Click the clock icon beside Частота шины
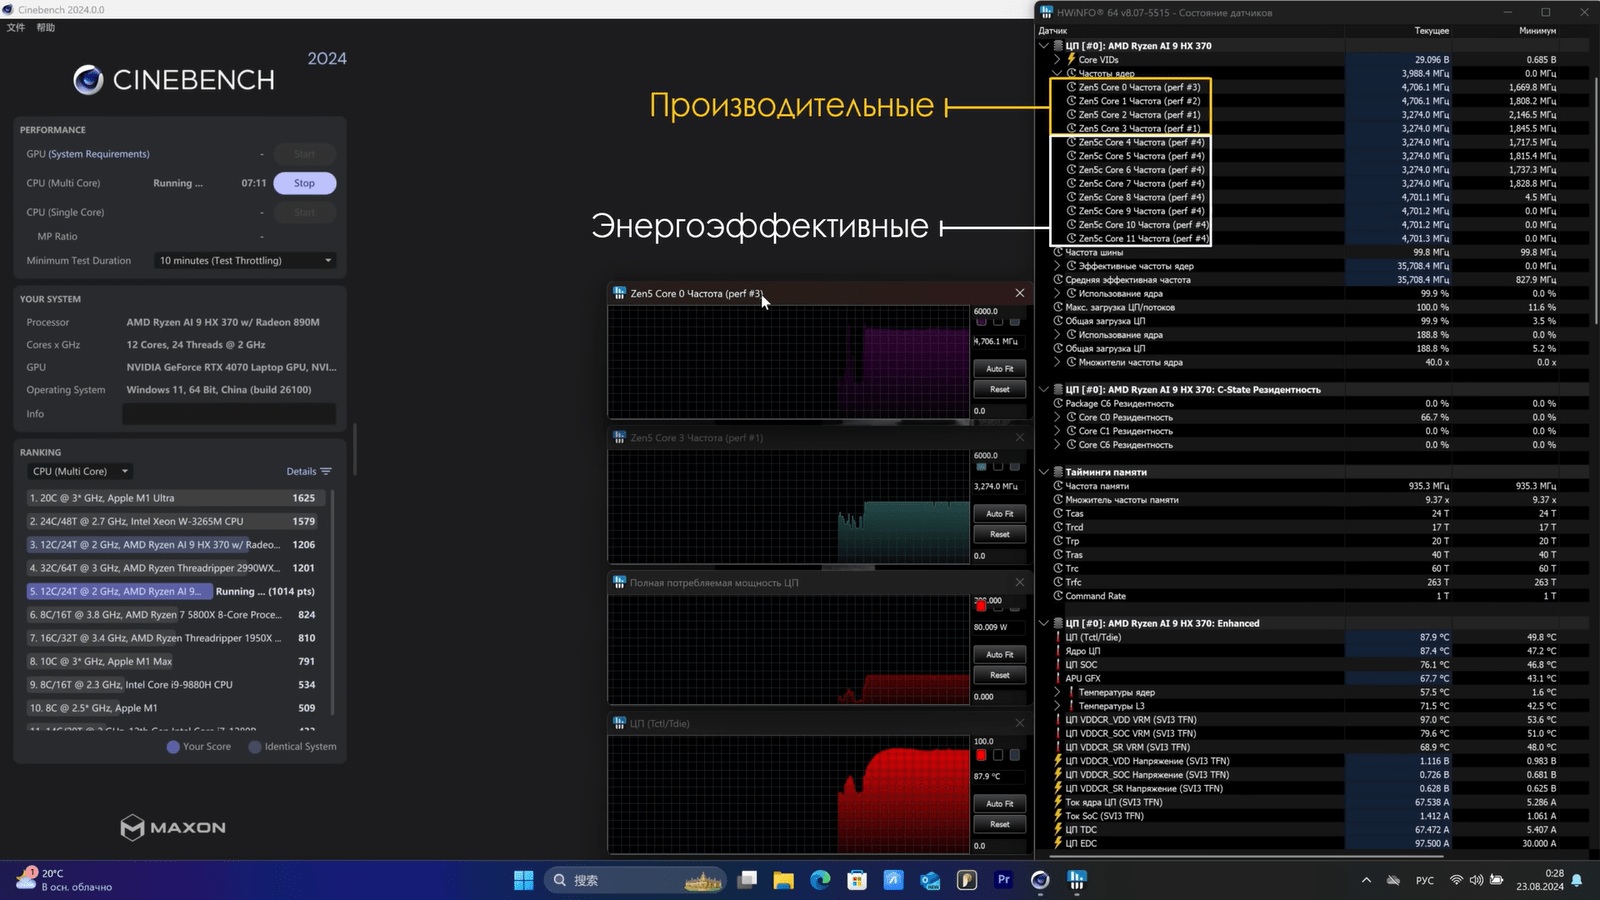Screen dimensions: 1600x900 point(1058,252)
